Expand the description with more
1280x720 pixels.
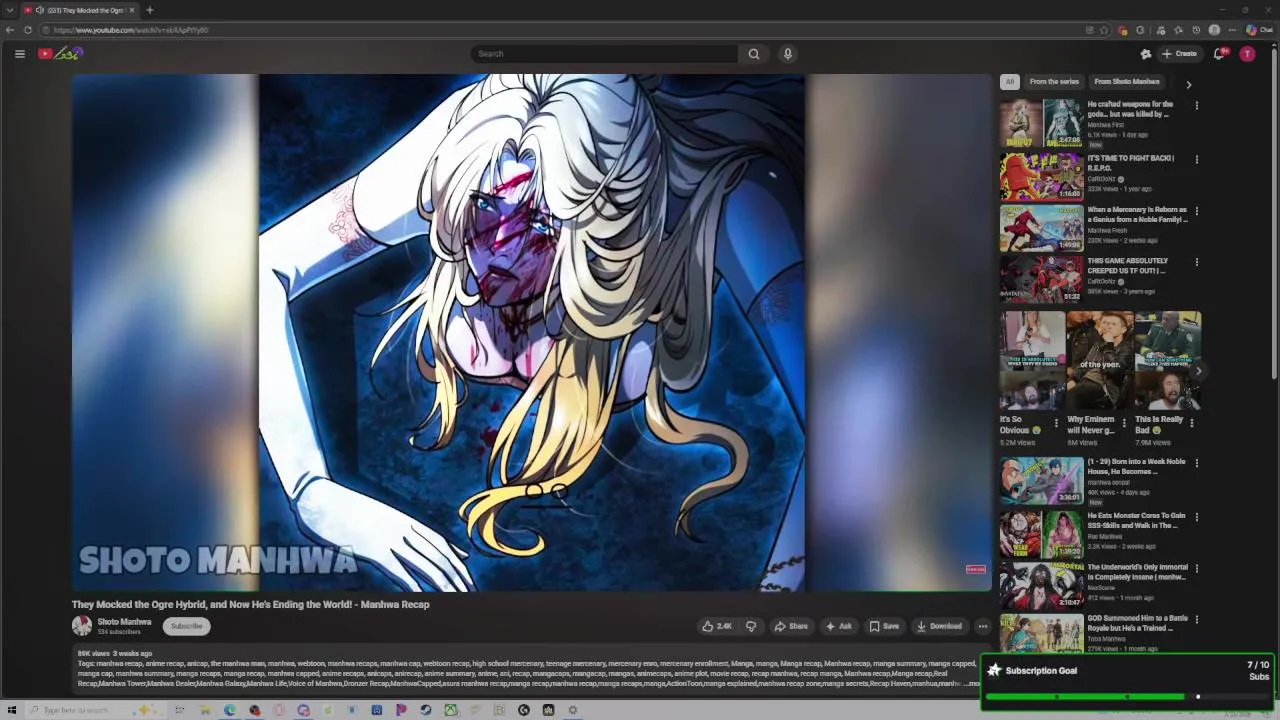(974, 684)
